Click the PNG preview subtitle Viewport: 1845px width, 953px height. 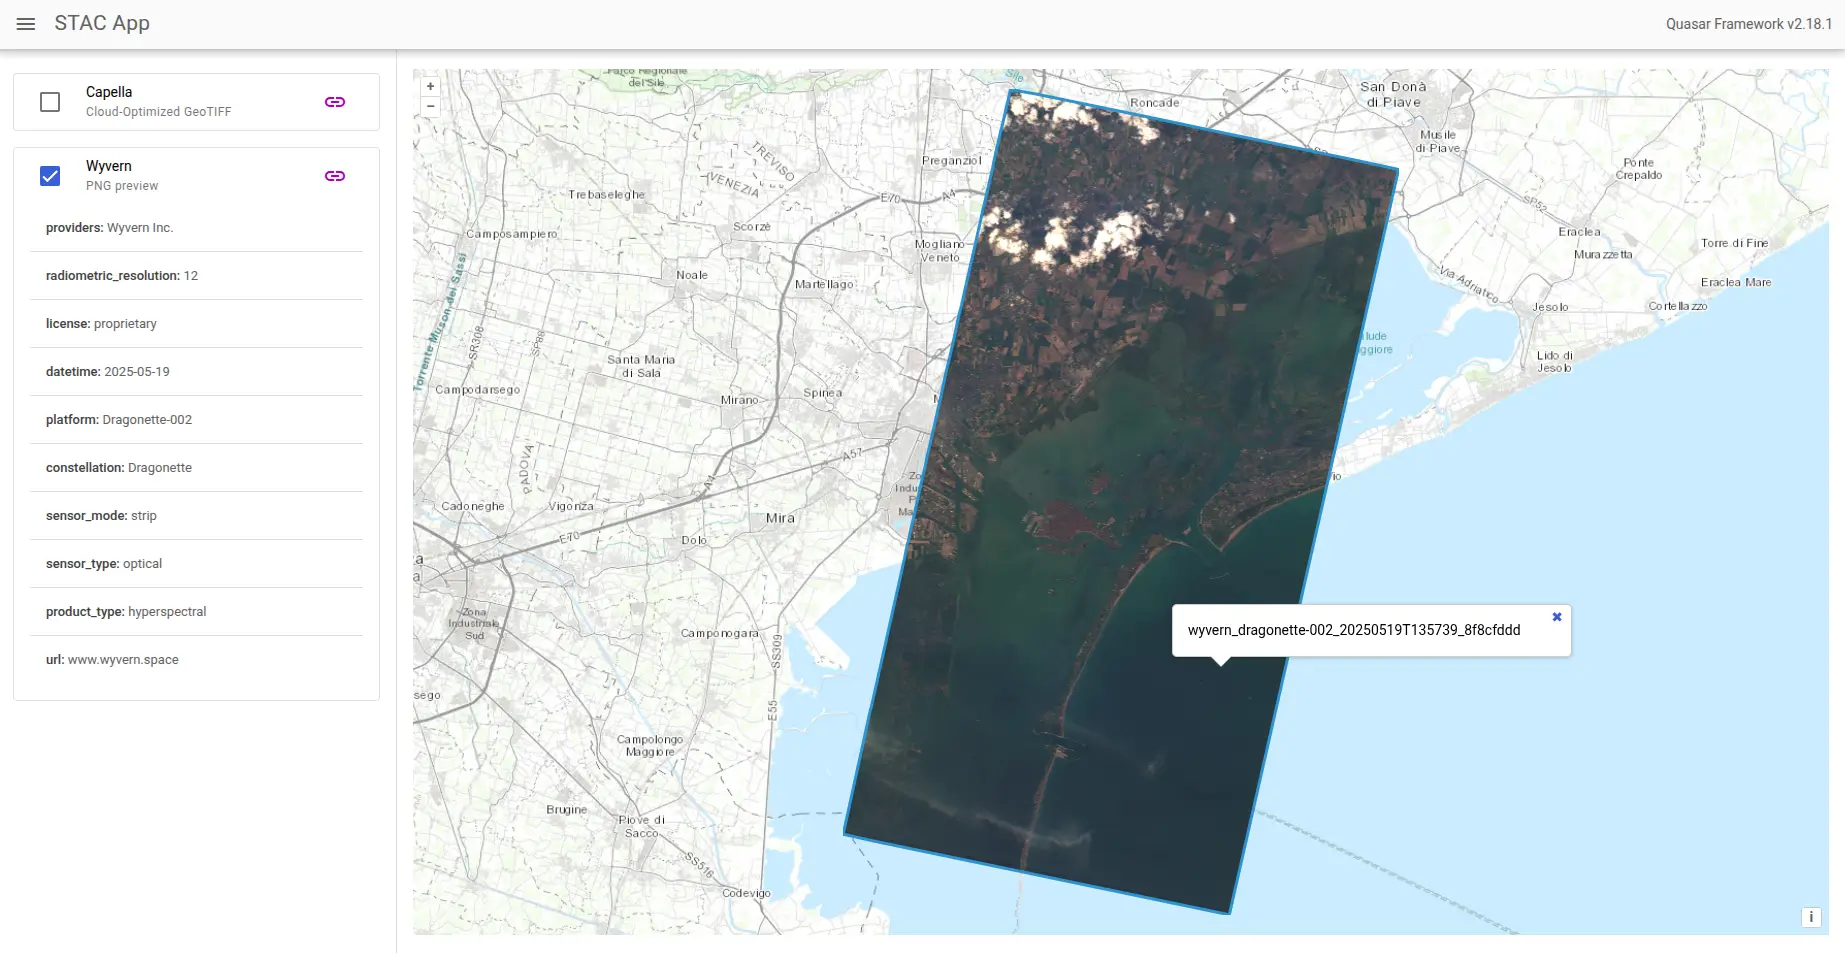pos(122,186)
